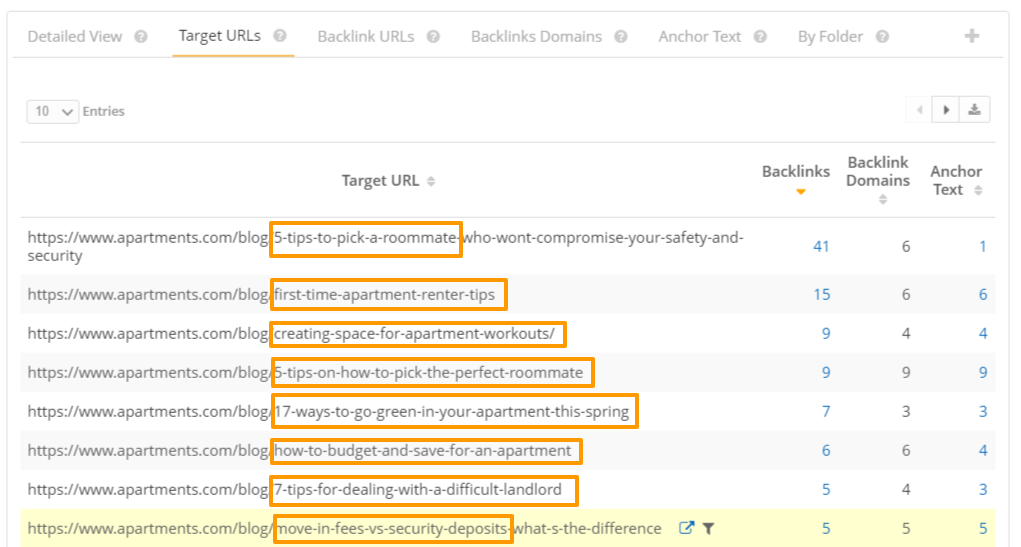Select the 5-tips-on-how-to-pick-the-perfect-roommate URL
This screenshot has height=547, width=1021.
tap(305, 372)
